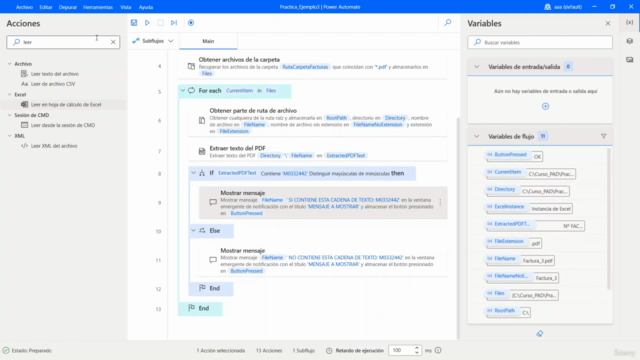Collapse the Excel actions group
This screenshot has height=360, width=640.
point(10,94)
